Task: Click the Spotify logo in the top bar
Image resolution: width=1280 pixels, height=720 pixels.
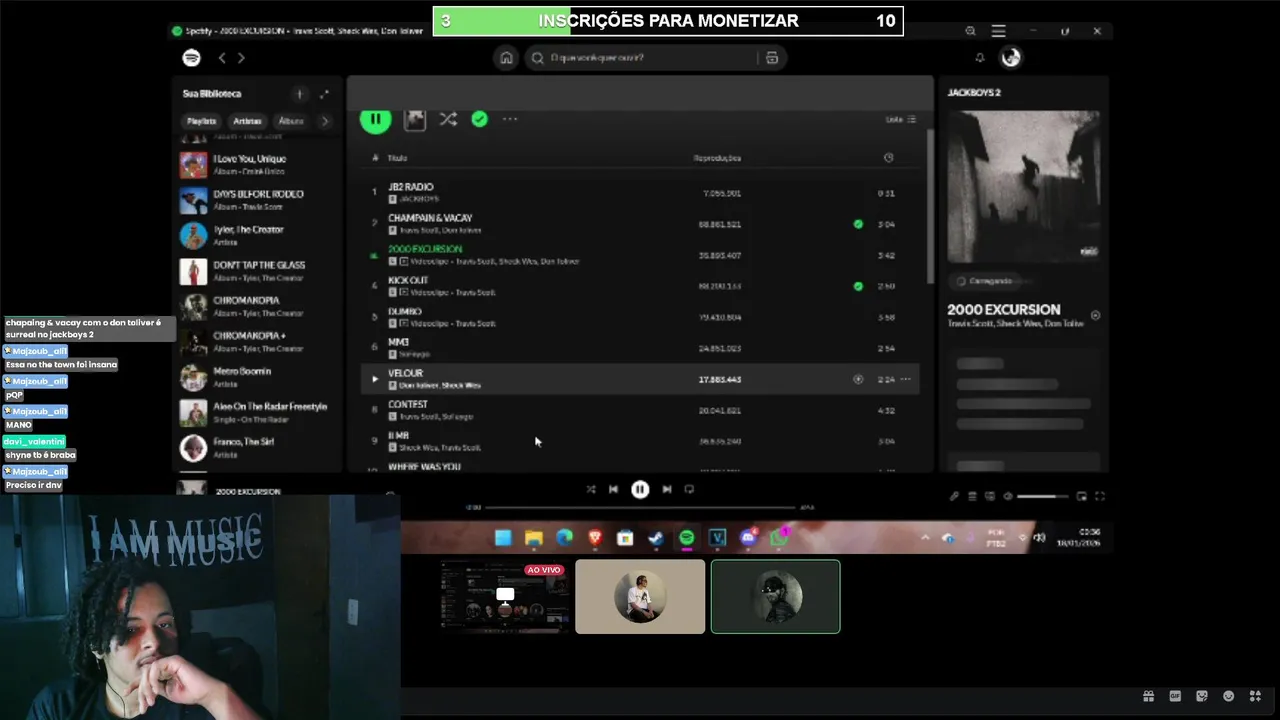Action: click(x=191, y=58)
